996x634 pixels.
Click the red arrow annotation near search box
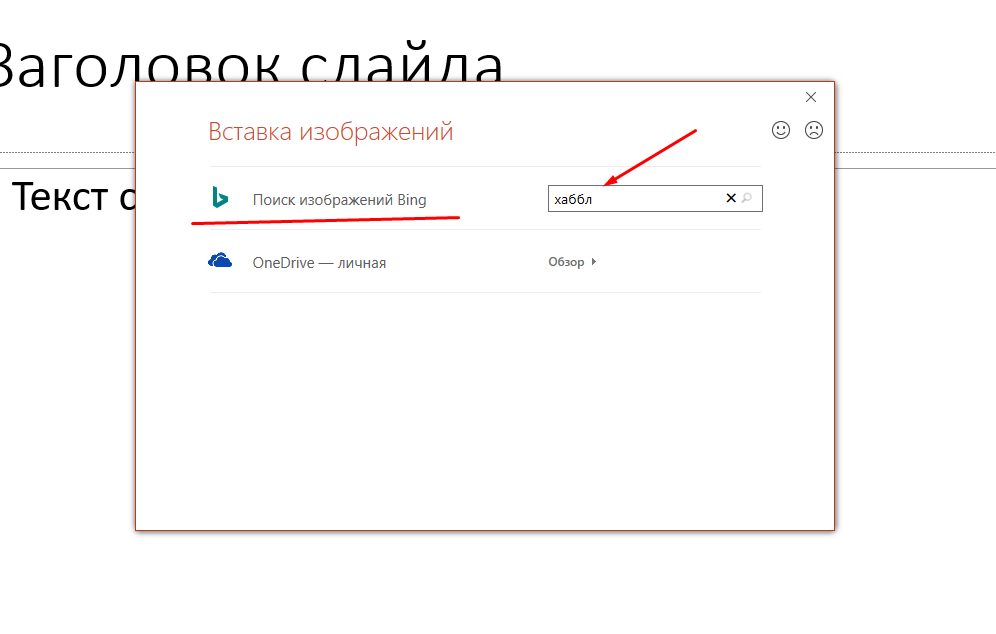(650, 158)
